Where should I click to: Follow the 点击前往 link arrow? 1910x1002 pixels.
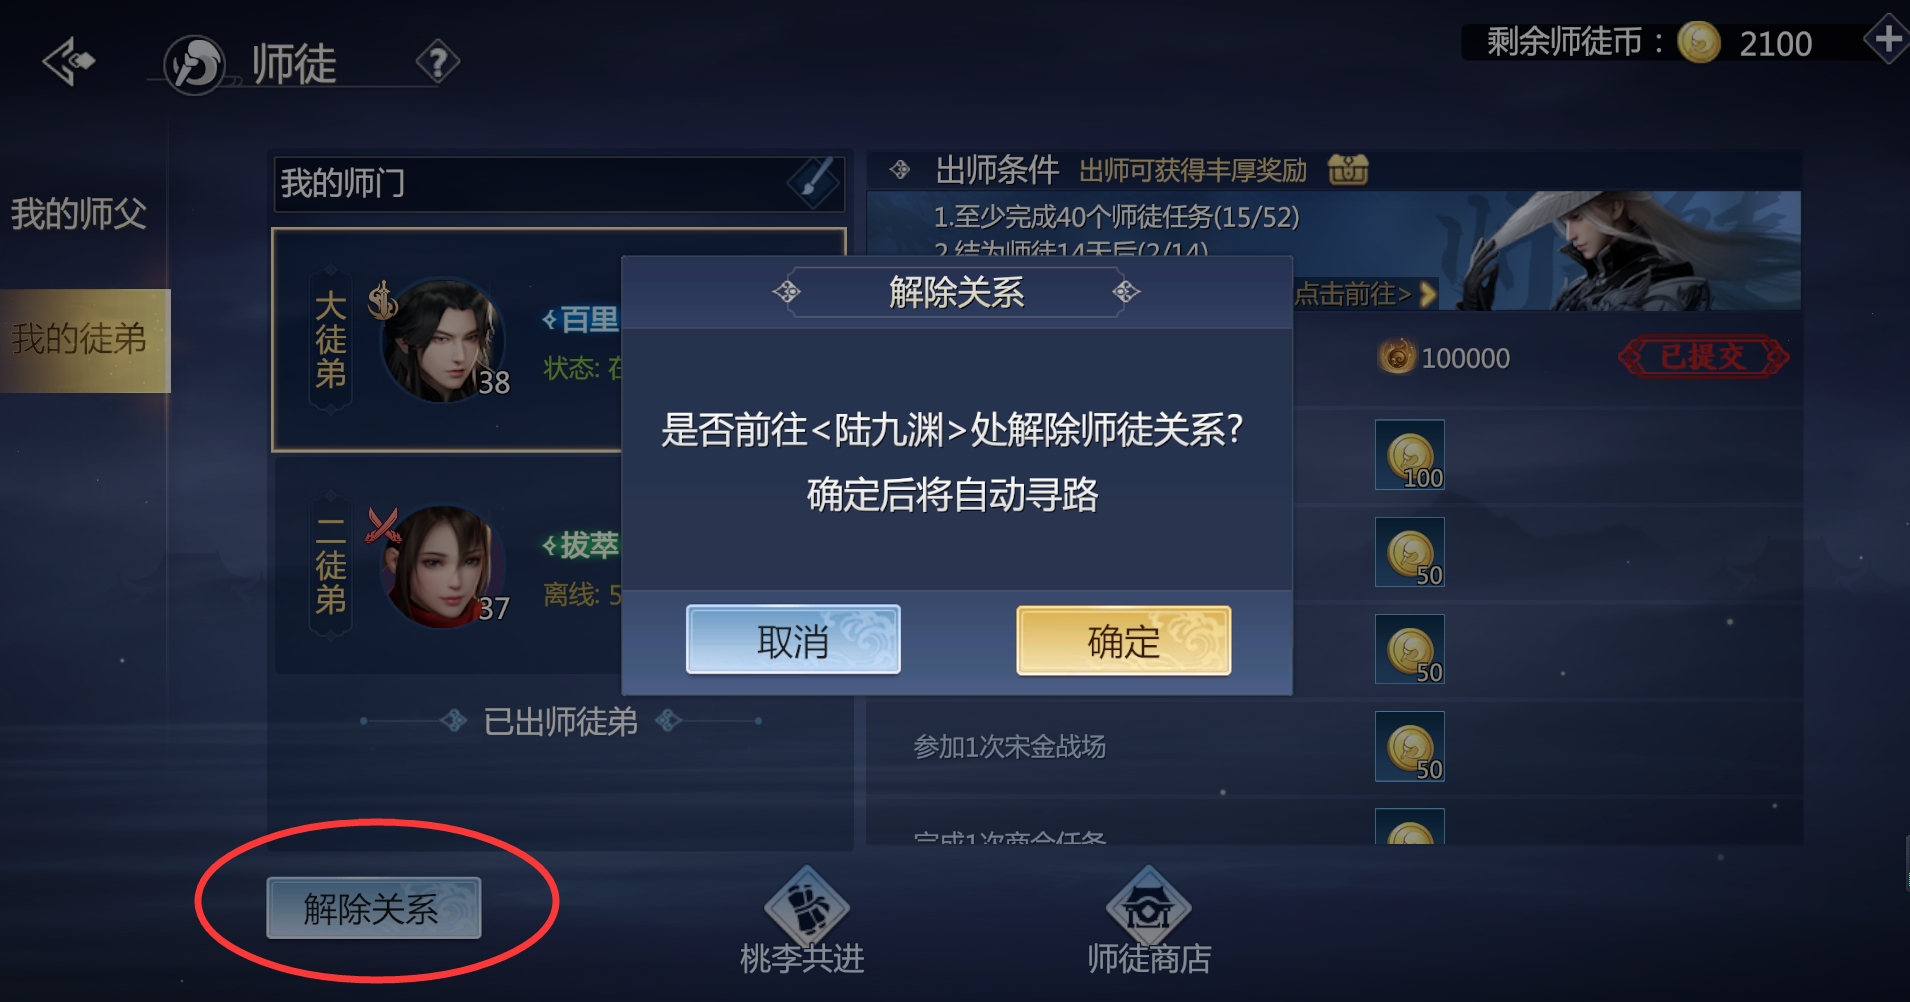coord(1365,294)
